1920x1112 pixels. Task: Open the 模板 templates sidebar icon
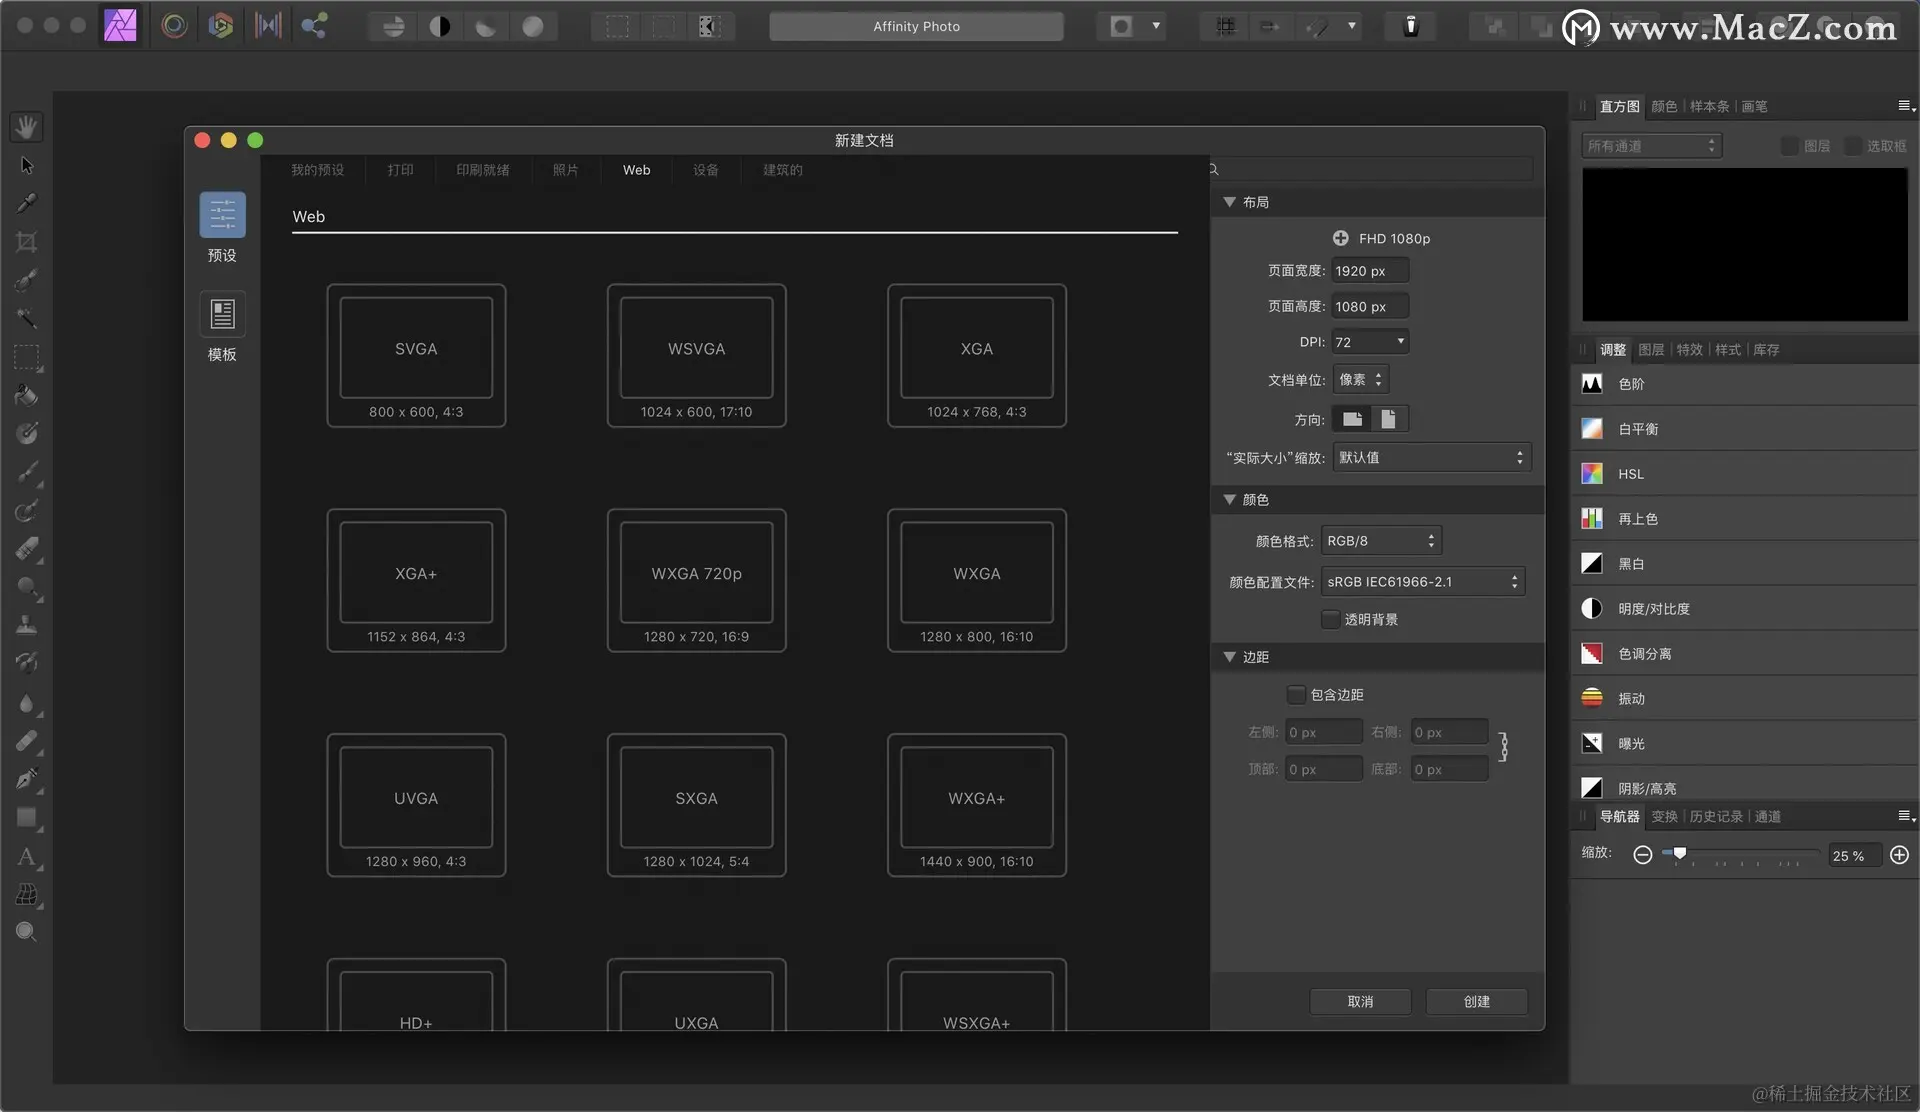point(222,314)
